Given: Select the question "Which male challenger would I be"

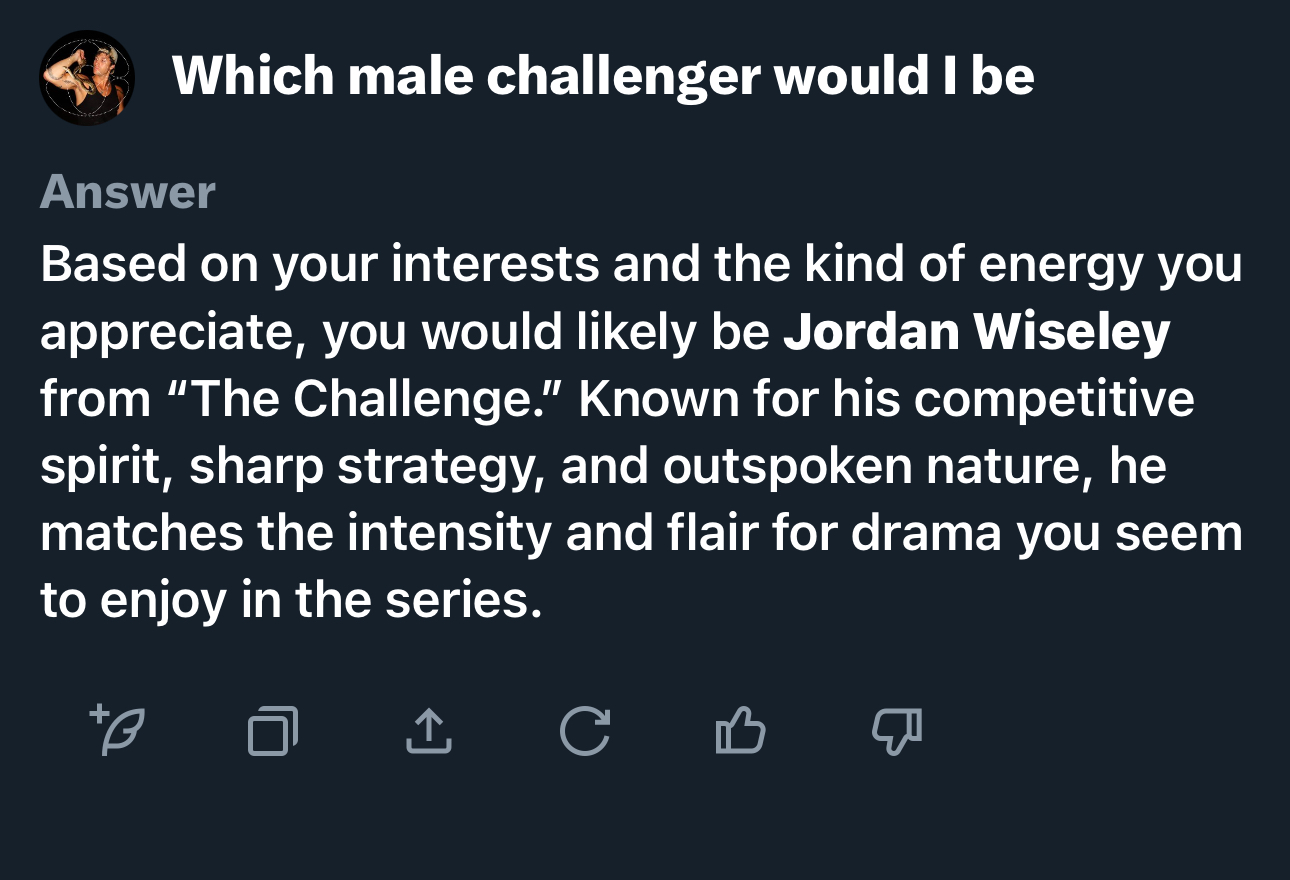Looking at the screenshot, I should pos(603,76).
